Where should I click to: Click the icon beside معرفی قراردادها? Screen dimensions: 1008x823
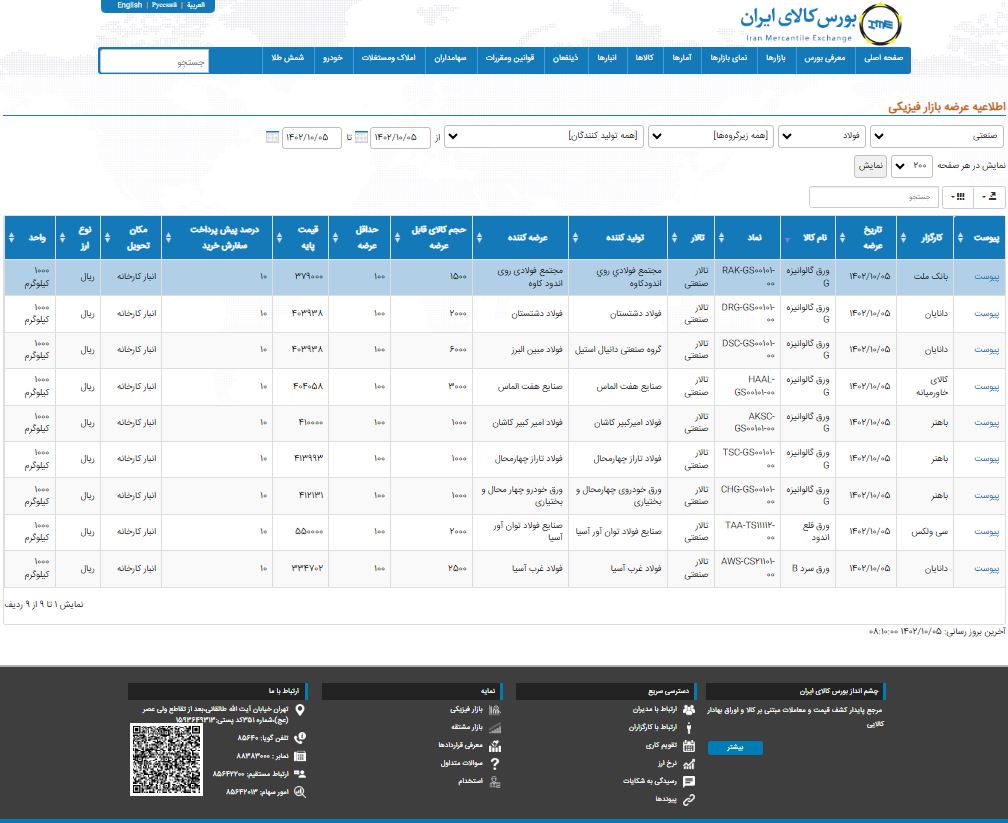point(494,746)
